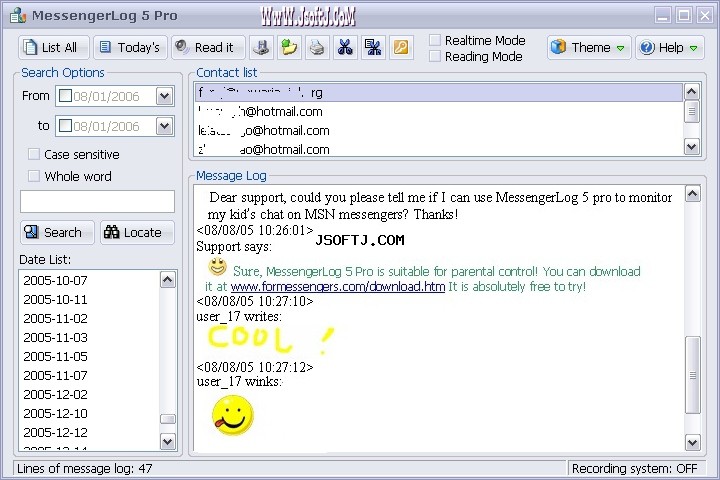The image size is (720, 480).
Task: Click Message Log scroll down arrow
Action: click(x=693, y=442)
